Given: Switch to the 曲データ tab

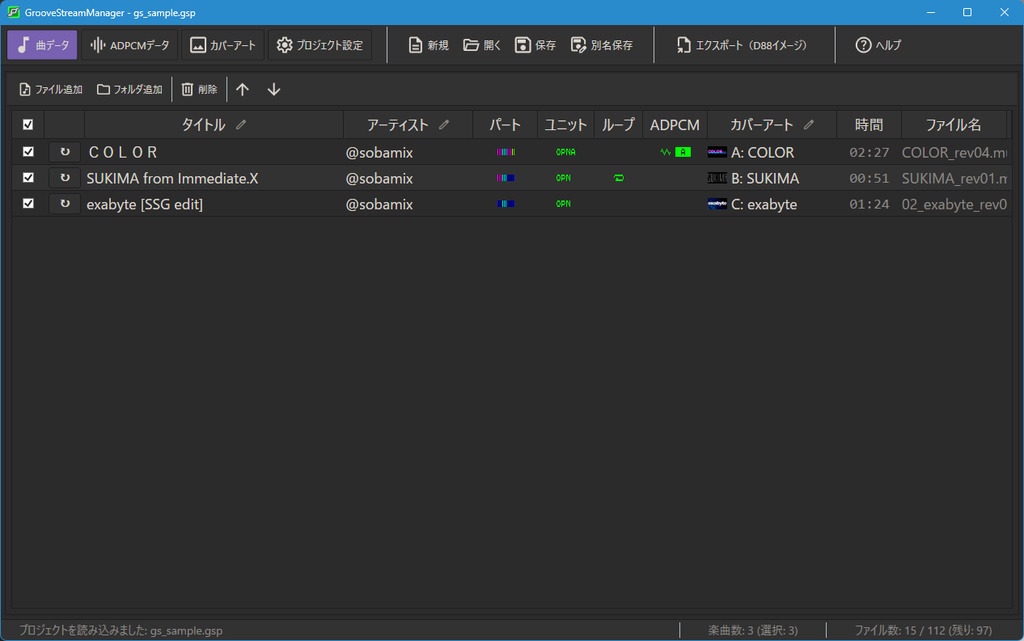Looking at the screenshot, I should 42,45.
